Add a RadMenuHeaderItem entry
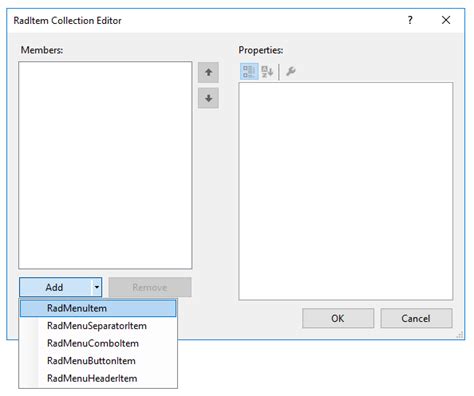 [x=98, y=378]
